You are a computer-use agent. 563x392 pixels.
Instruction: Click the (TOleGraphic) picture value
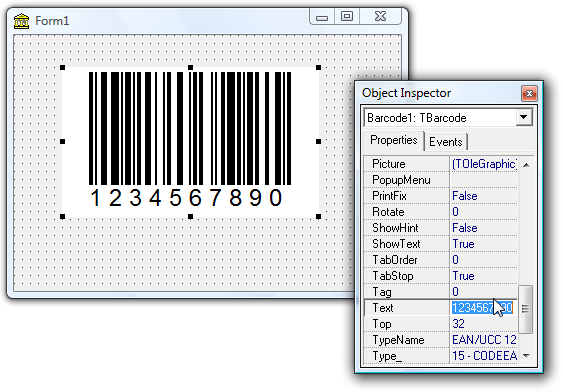(x=484, y=164)
